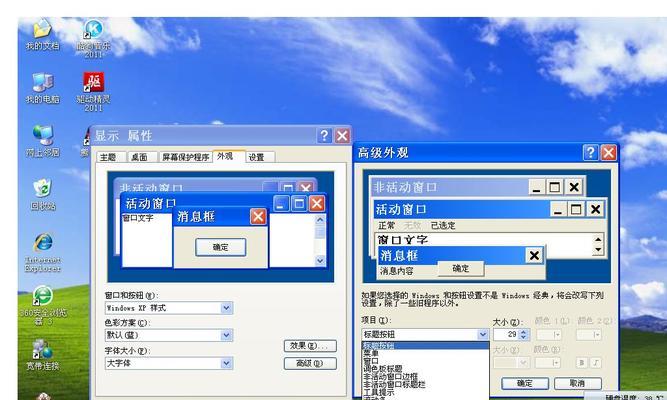Expand the 字体大小 font size dropdown
This screenshot has width=667, height=400.
pyautogui.click(x=226, y=363)
